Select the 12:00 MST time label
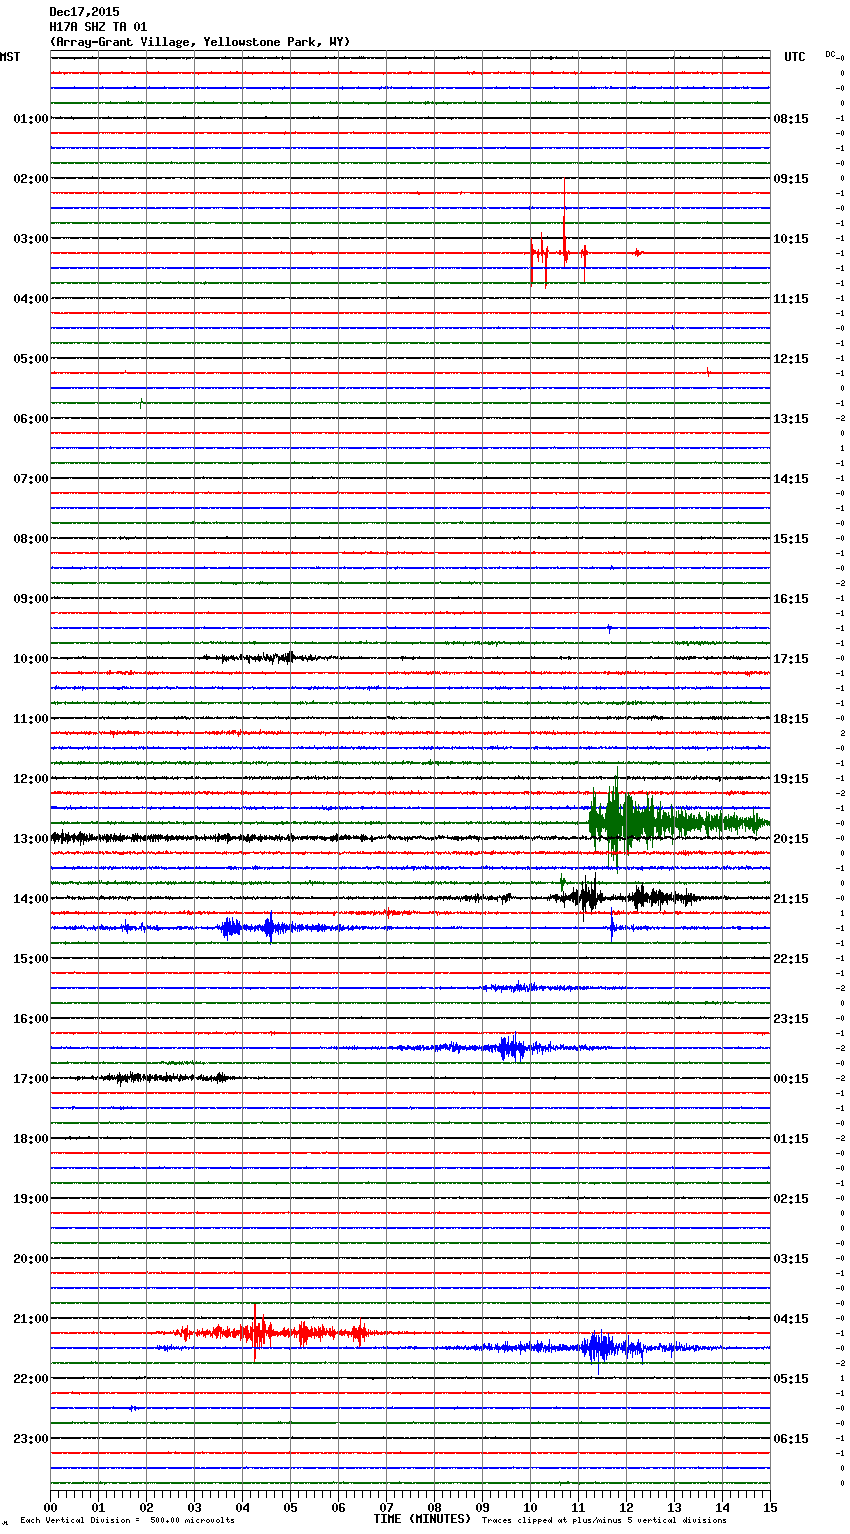Screen dimensions: 850x1534 (31, 779)
